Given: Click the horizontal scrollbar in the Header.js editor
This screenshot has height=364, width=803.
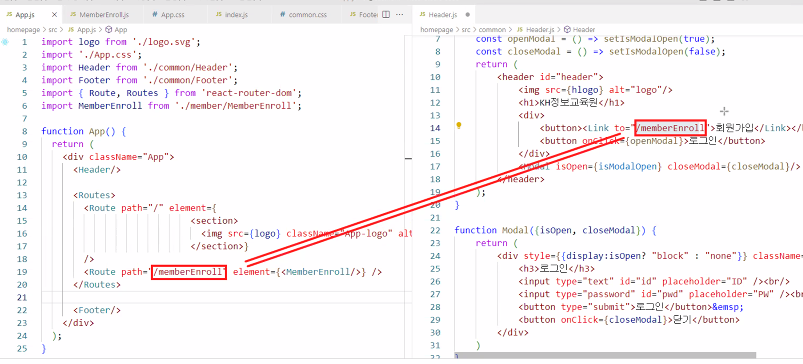Looking at the screenshot, I should [605, 355].
